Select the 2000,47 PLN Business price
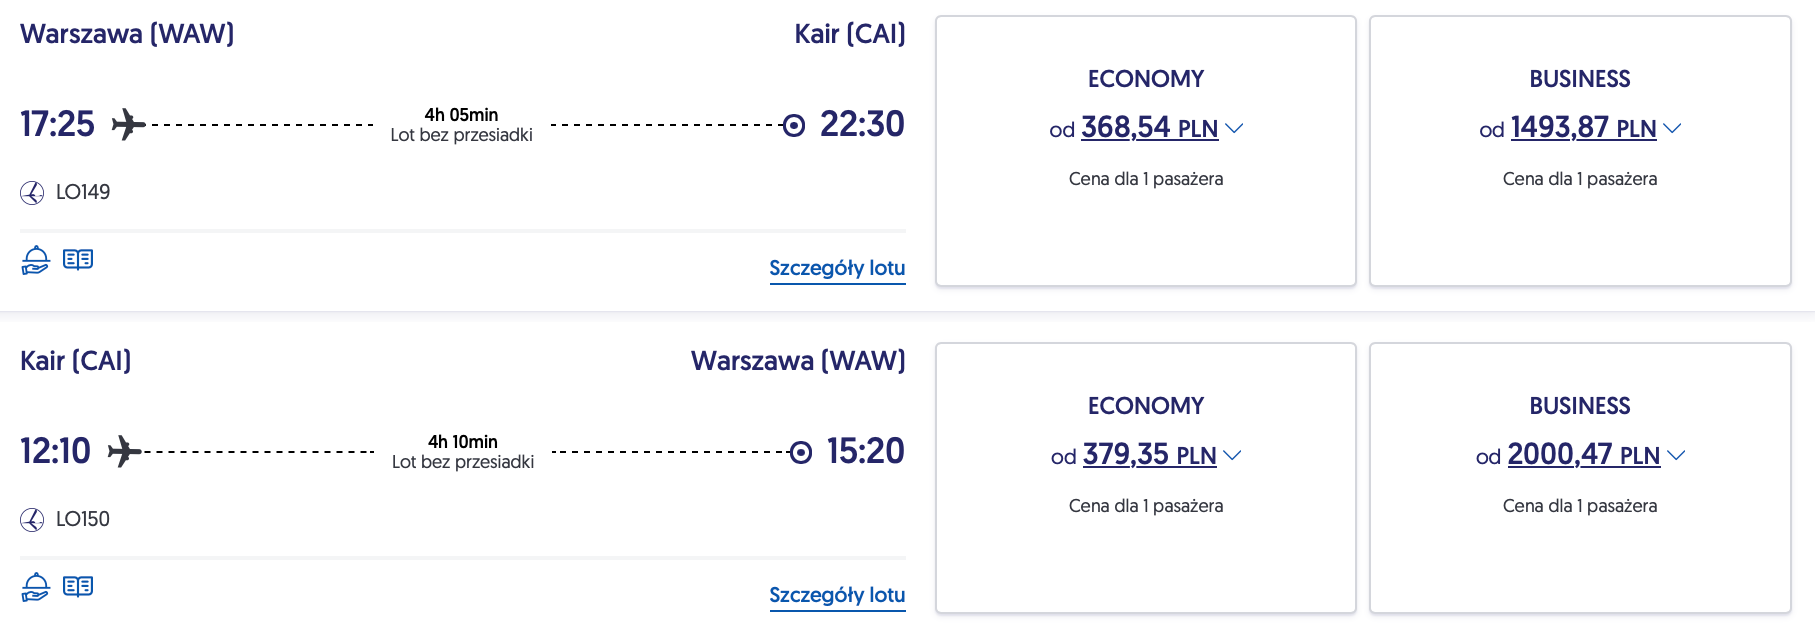Image resolution: width=1815 pixels, height=629 pixels. coord(1583,455)
